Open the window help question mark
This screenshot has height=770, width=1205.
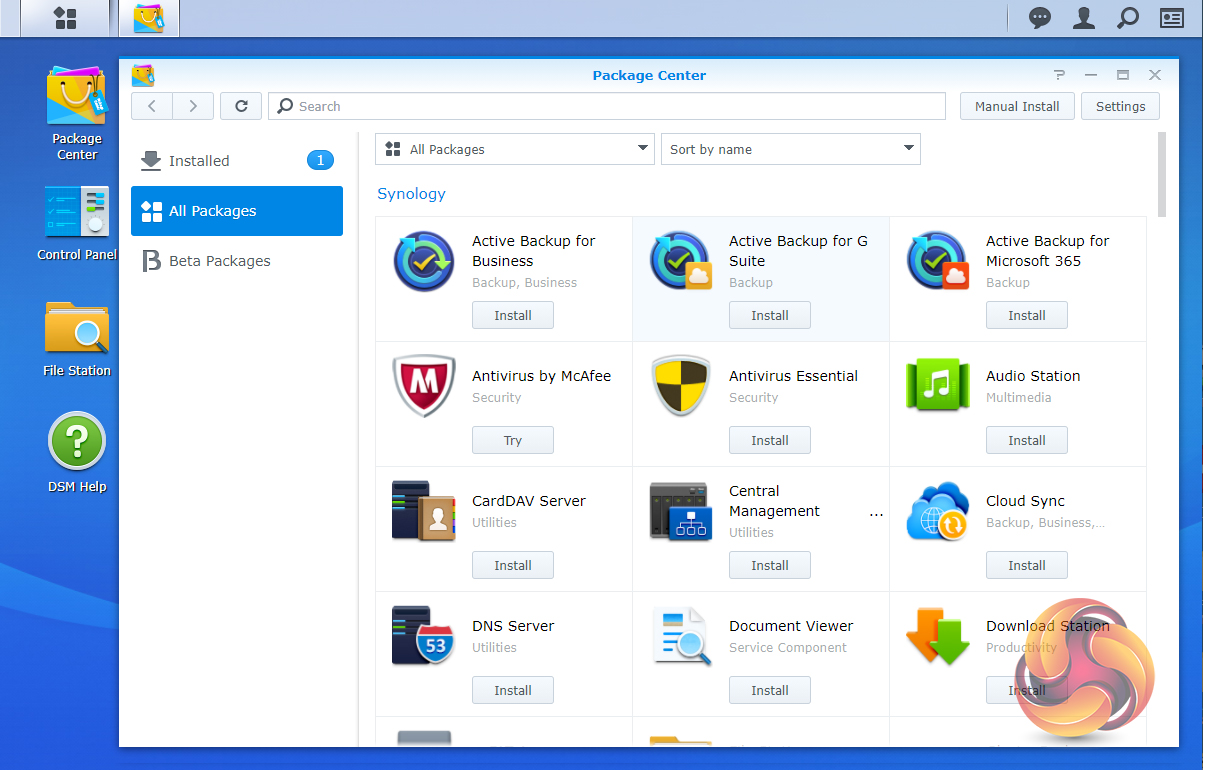[1059, 75]
